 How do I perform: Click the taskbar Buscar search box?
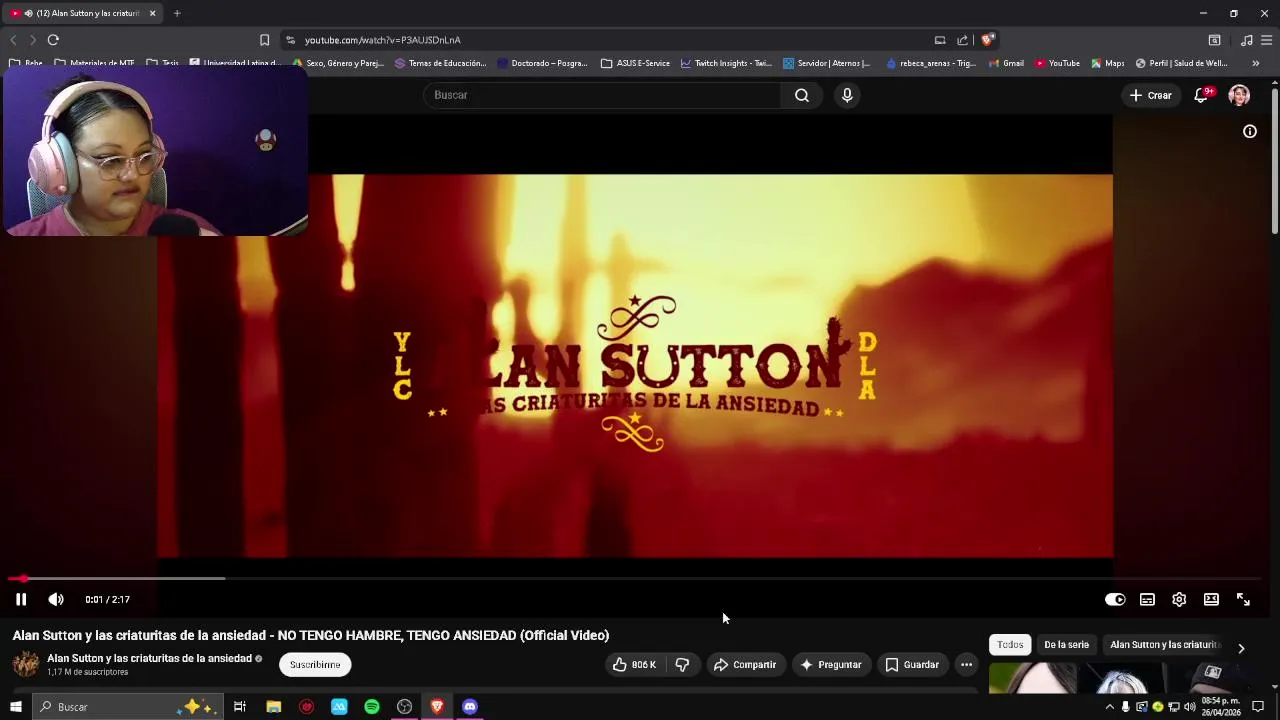[x=128, y=707]
